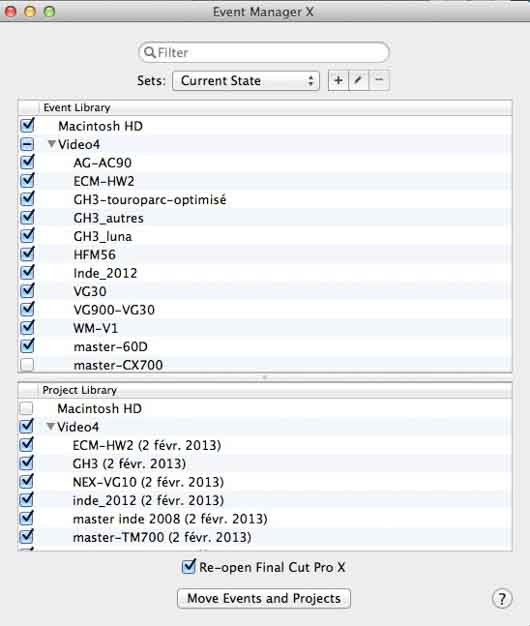Uncheck ECM-HW2 (2 févr. 2013) project checkbox
The width and height of the screenshot is (530, 626).
(x=27, y=444)
